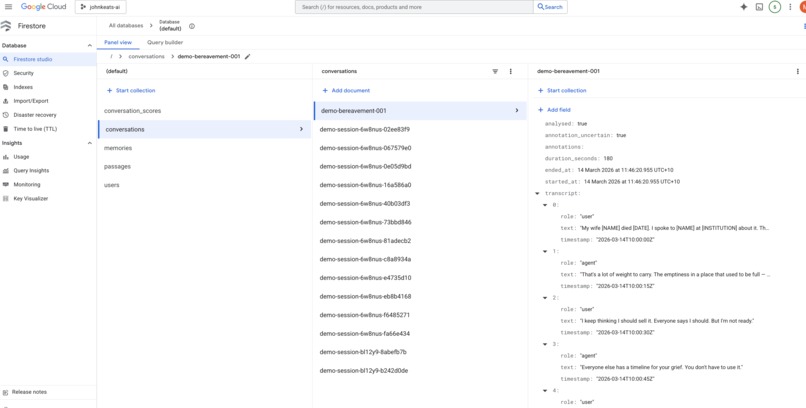Collapse transcript entry 3
The width and height of the screenshot is (806, 408).
click(545, 344)
